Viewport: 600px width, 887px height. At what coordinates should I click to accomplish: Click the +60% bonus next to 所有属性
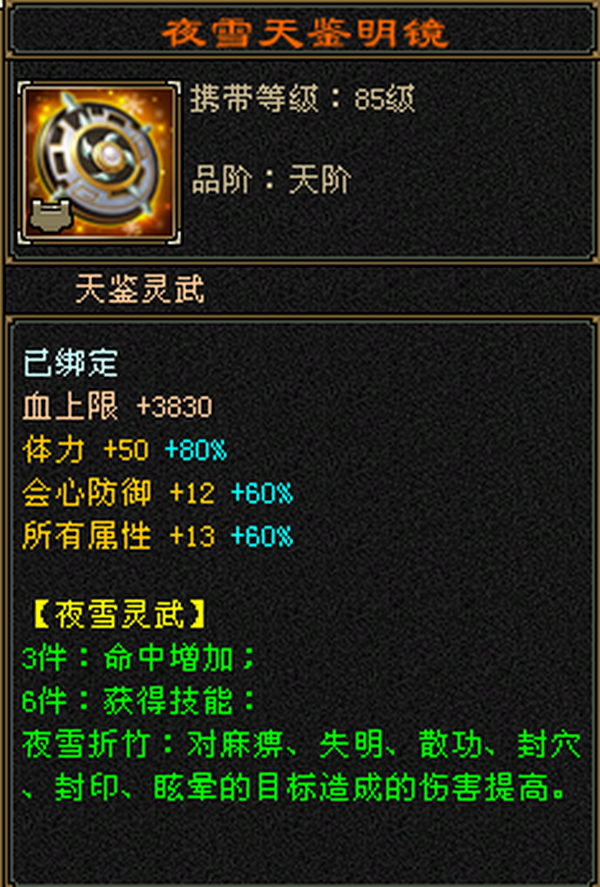(262, 536)
